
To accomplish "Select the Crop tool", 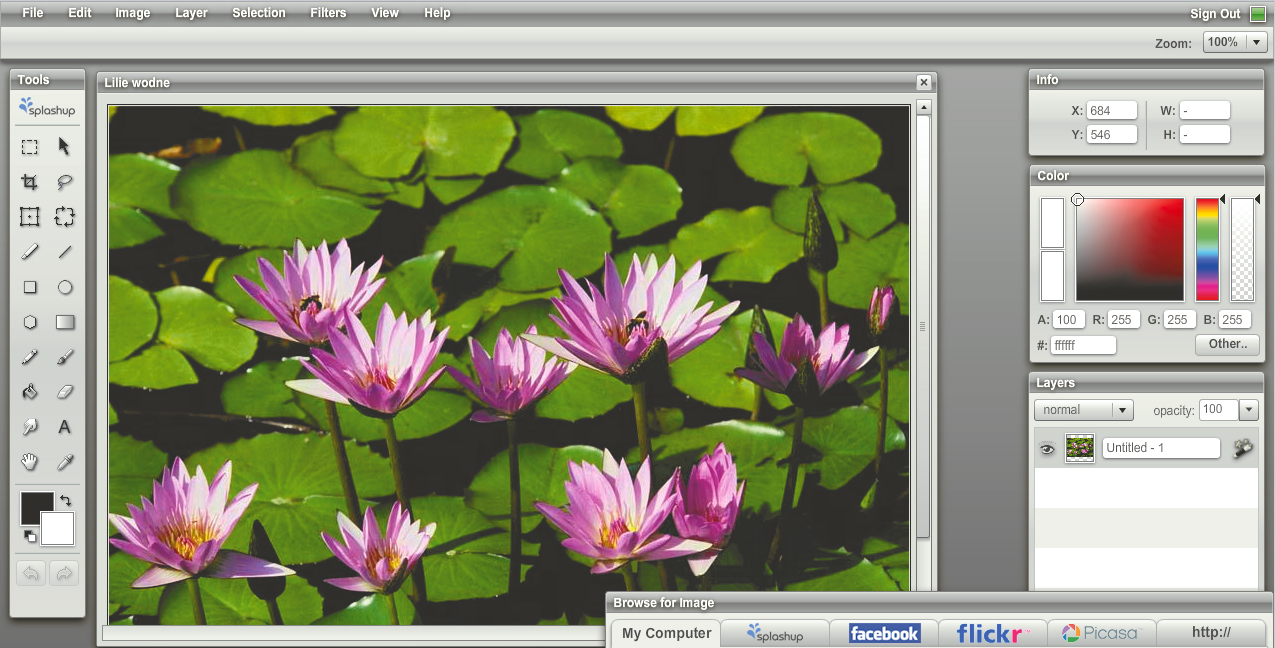I will pyautogui.click(x=30, y=182).
